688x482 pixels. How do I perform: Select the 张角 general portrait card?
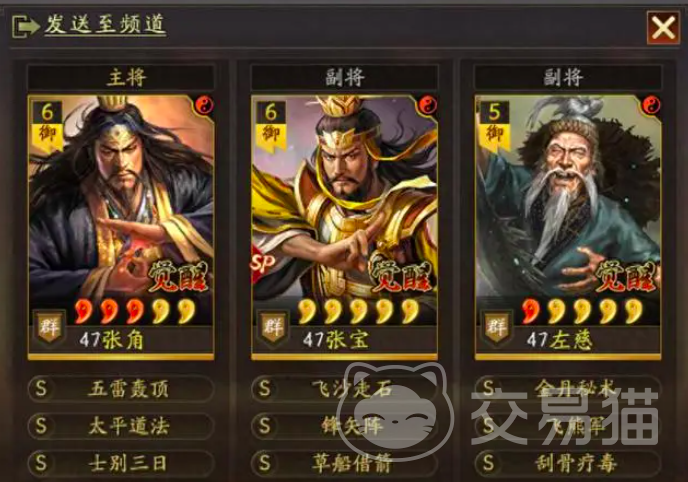(x=121, y=227)
